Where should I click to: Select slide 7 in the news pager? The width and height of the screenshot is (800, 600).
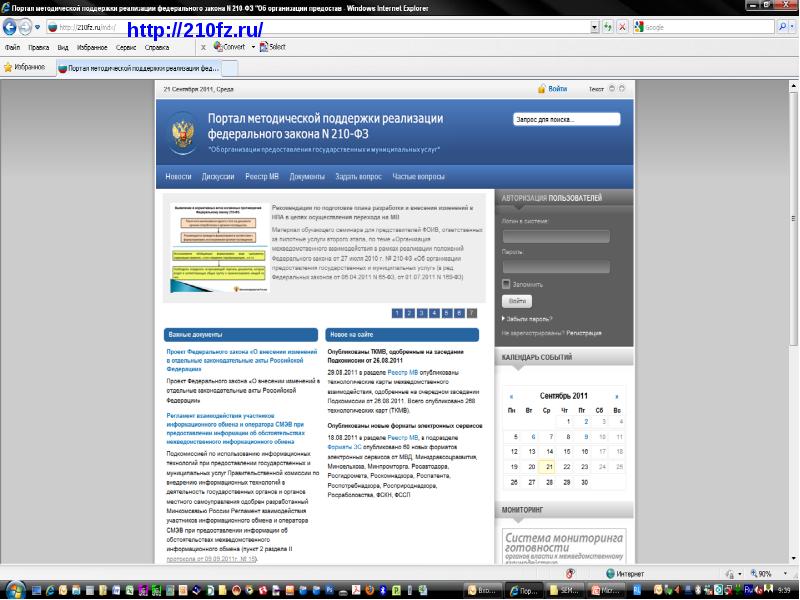tap(472, 313)
